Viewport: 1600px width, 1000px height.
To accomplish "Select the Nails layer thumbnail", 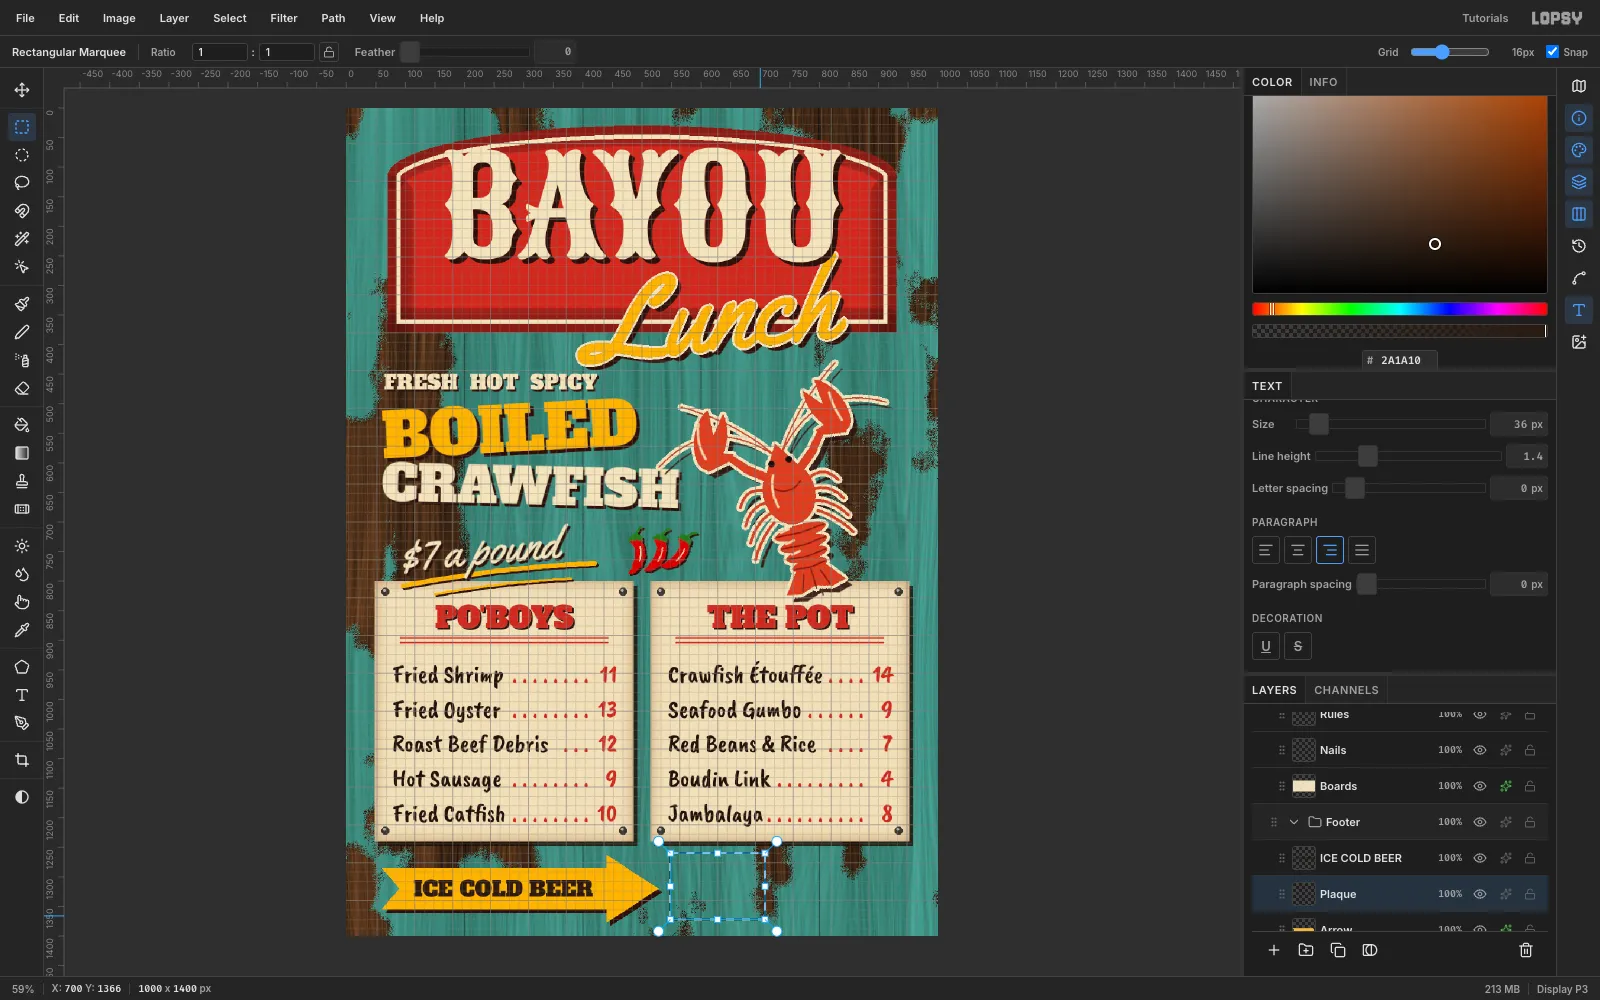I will tap(1304, 750).
